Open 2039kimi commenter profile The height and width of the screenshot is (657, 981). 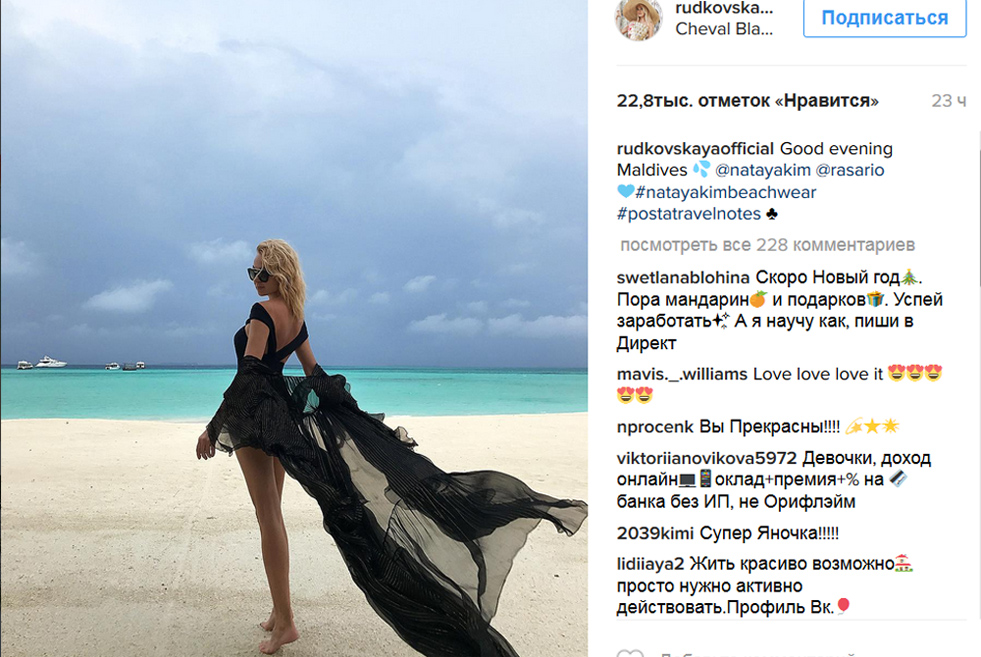click(x=655, y=533)
